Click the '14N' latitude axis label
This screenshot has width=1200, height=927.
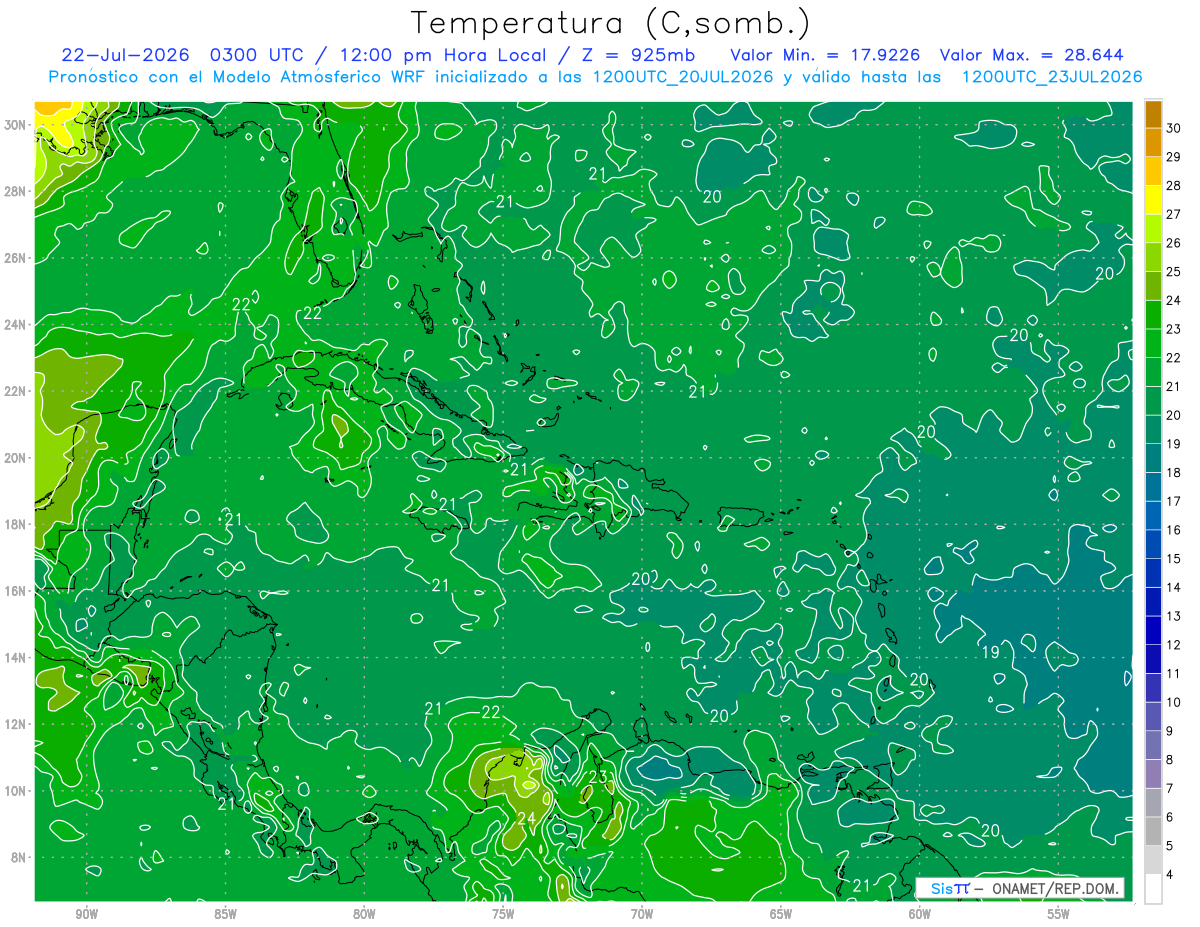(x=17, y=658)
